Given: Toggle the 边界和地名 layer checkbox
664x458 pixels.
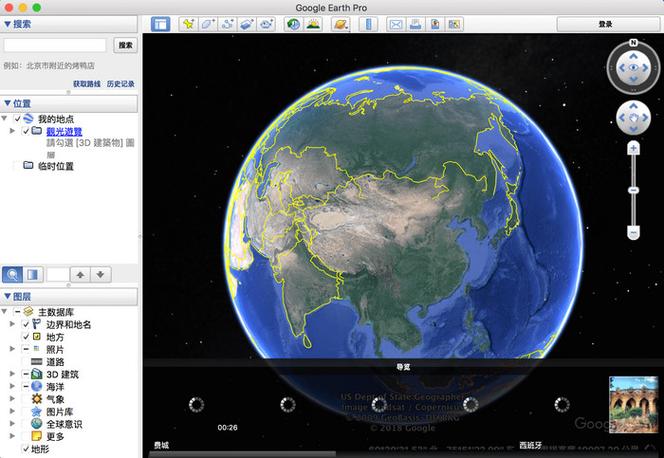Looking at the screenshot, I should pos(25,324).
